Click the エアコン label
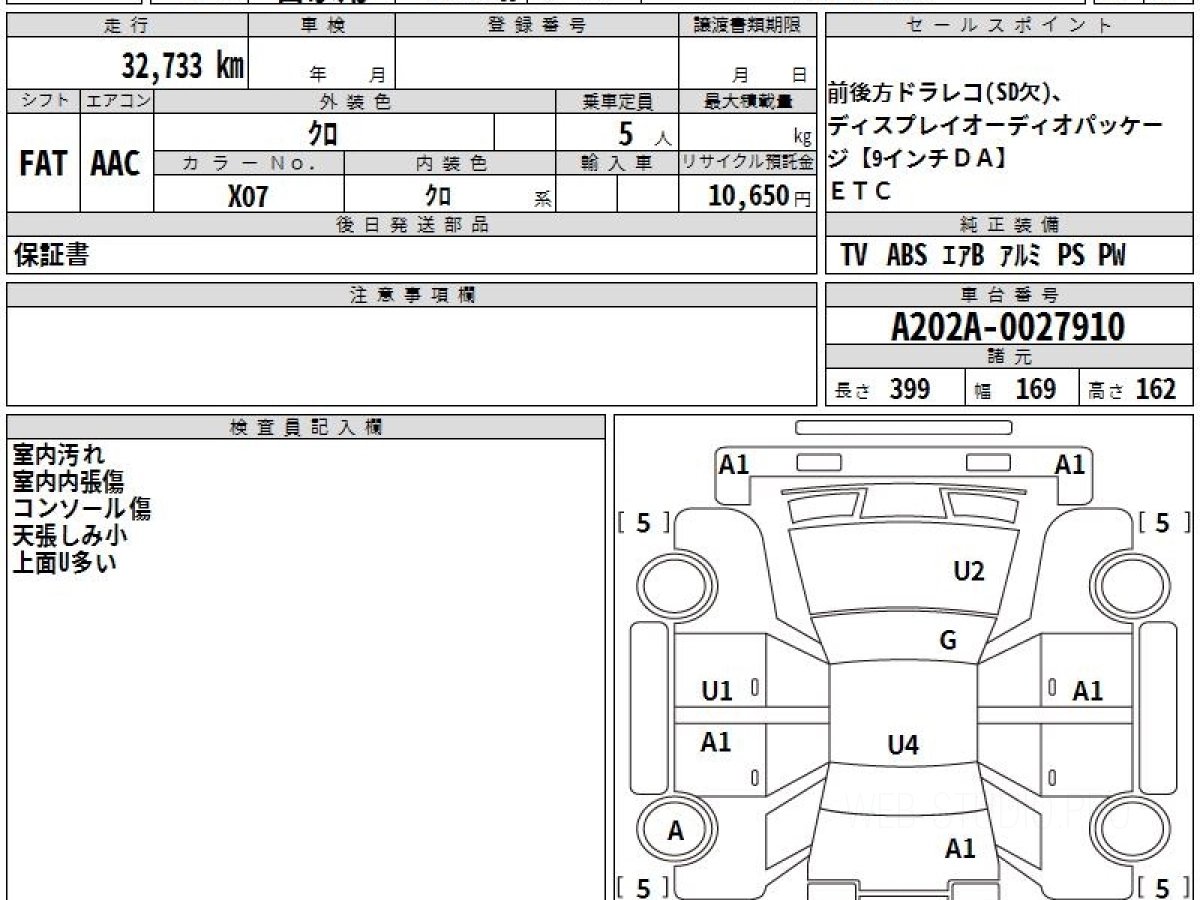The height and width of the screenshot is (900, 1200). pyautogui.click(x=117, y=101)
